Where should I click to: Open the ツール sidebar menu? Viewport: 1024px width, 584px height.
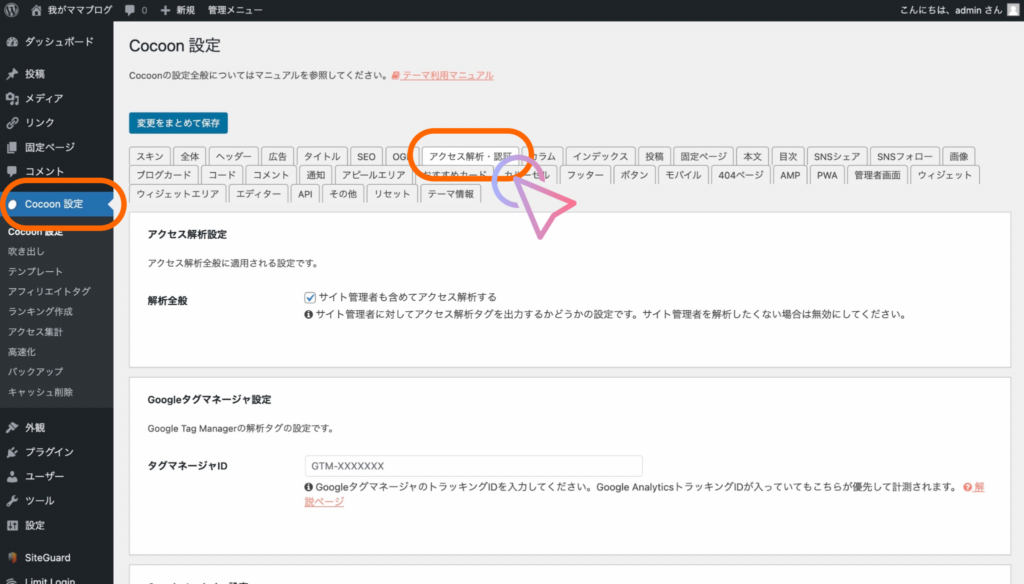tap(39, 501)
